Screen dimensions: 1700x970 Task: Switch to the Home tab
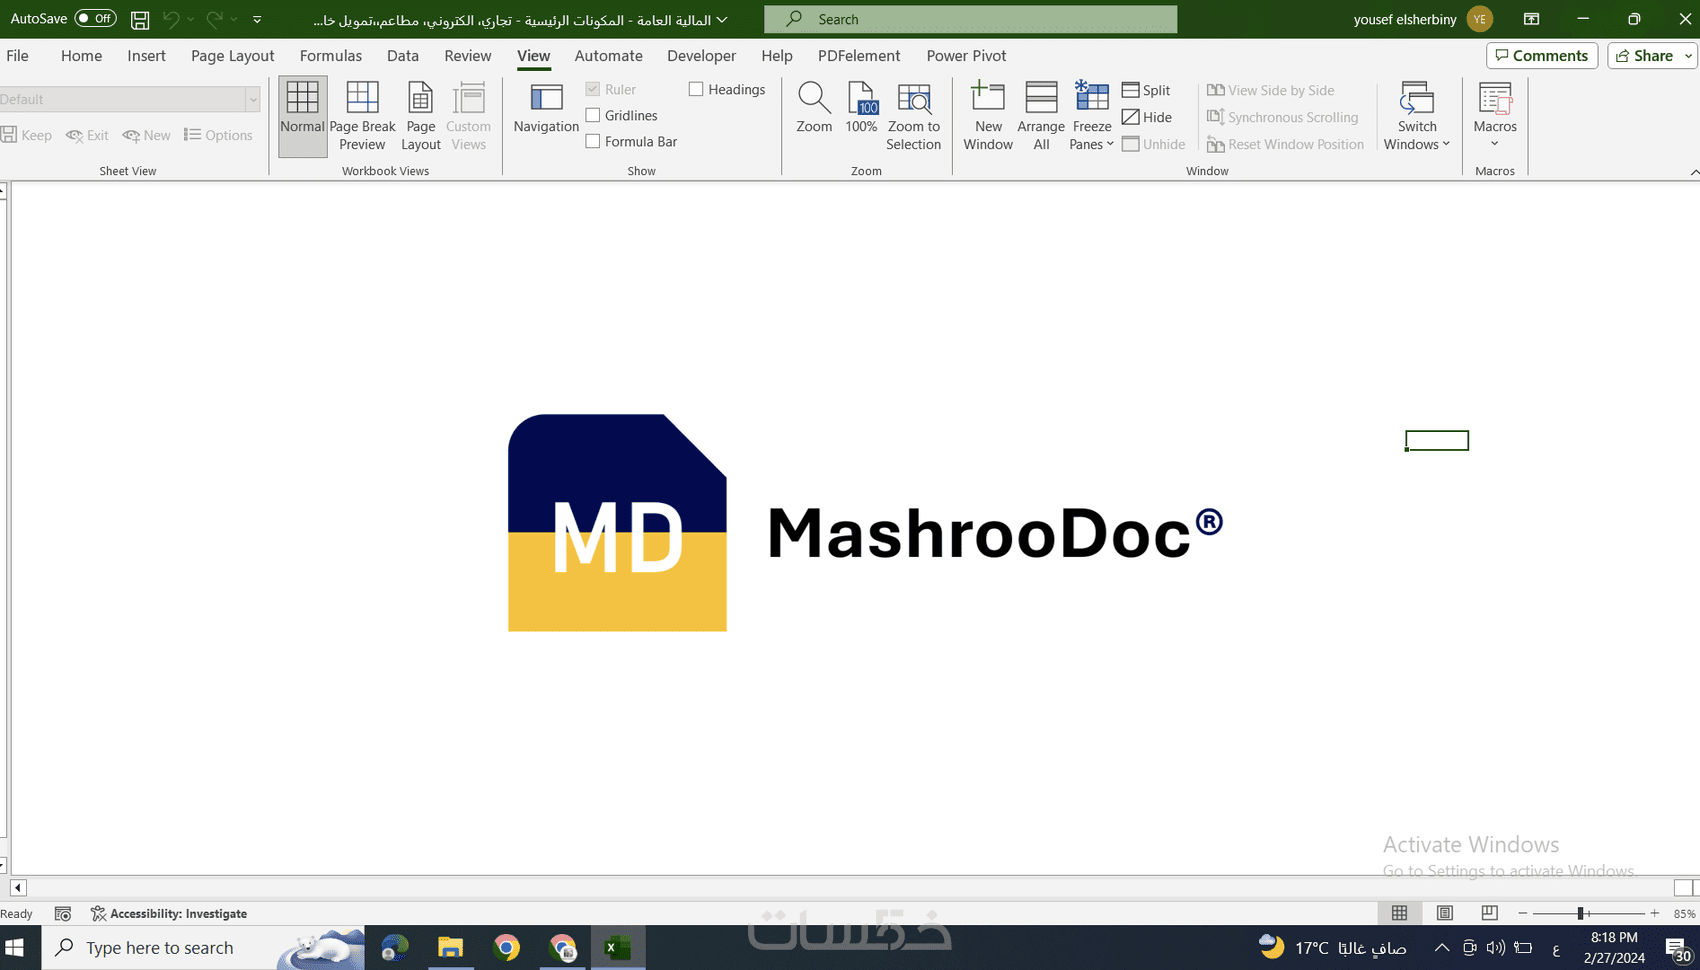pos(81,56)
